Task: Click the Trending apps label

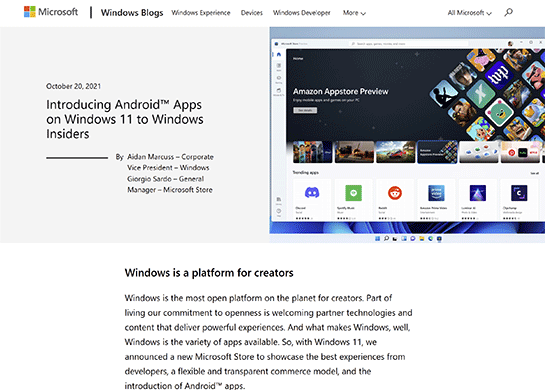Action: coord(306,172)
